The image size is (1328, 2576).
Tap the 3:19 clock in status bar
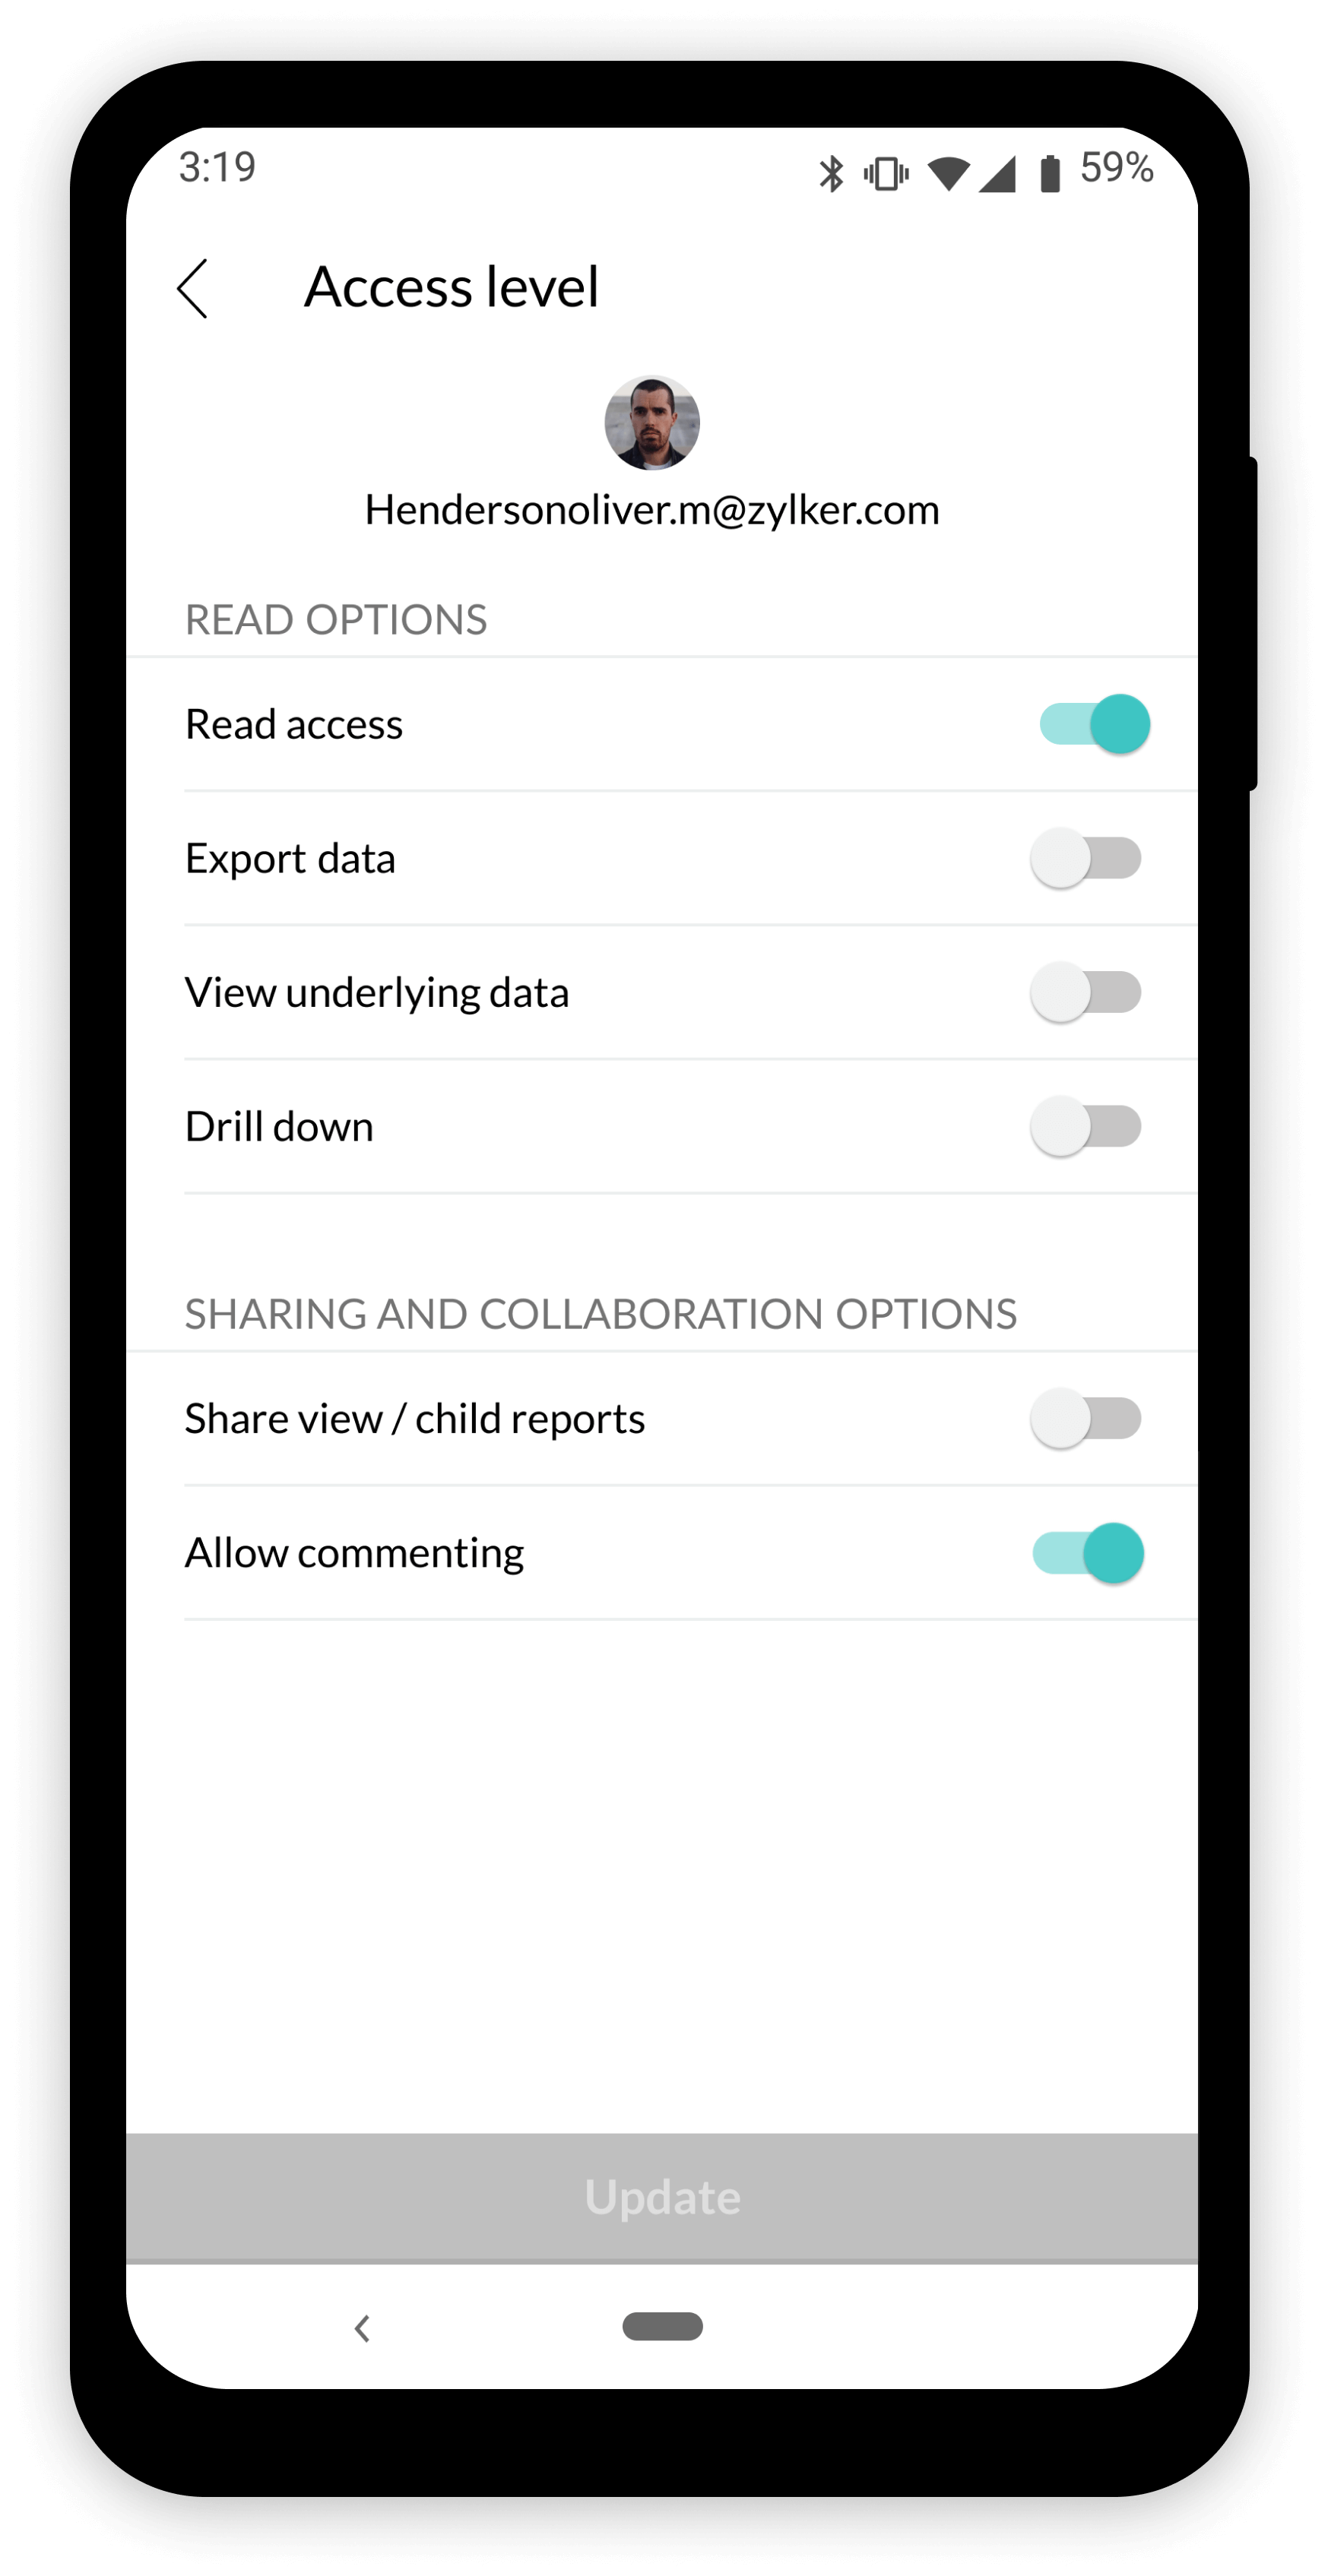pos(217,167)
